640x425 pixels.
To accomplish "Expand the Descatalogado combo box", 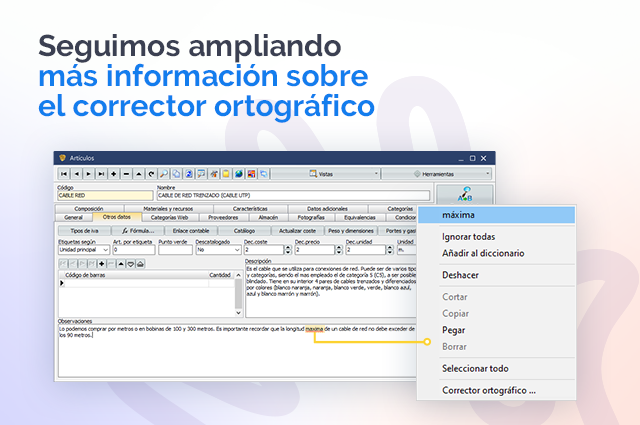I will click(235, 250).
